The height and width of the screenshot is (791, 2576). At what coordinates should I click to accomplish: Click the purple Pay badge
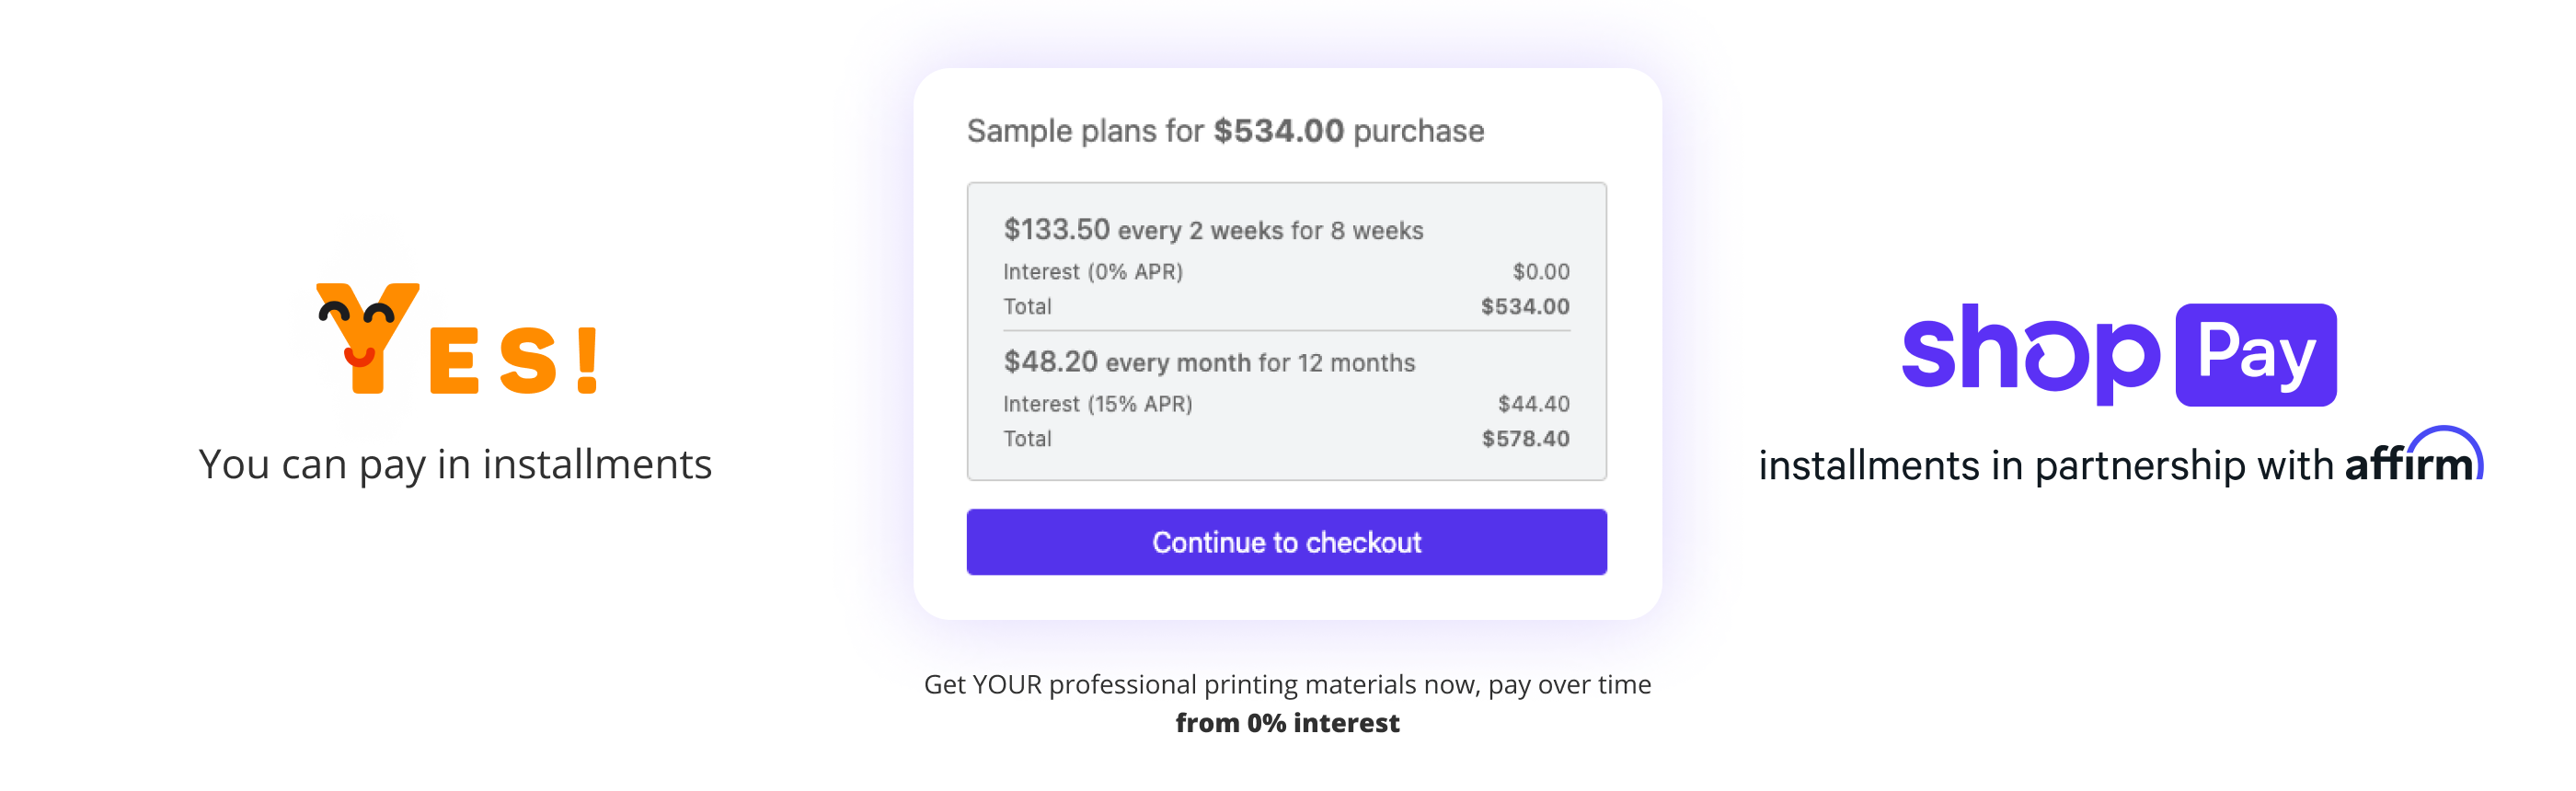tap(2254, 355)
